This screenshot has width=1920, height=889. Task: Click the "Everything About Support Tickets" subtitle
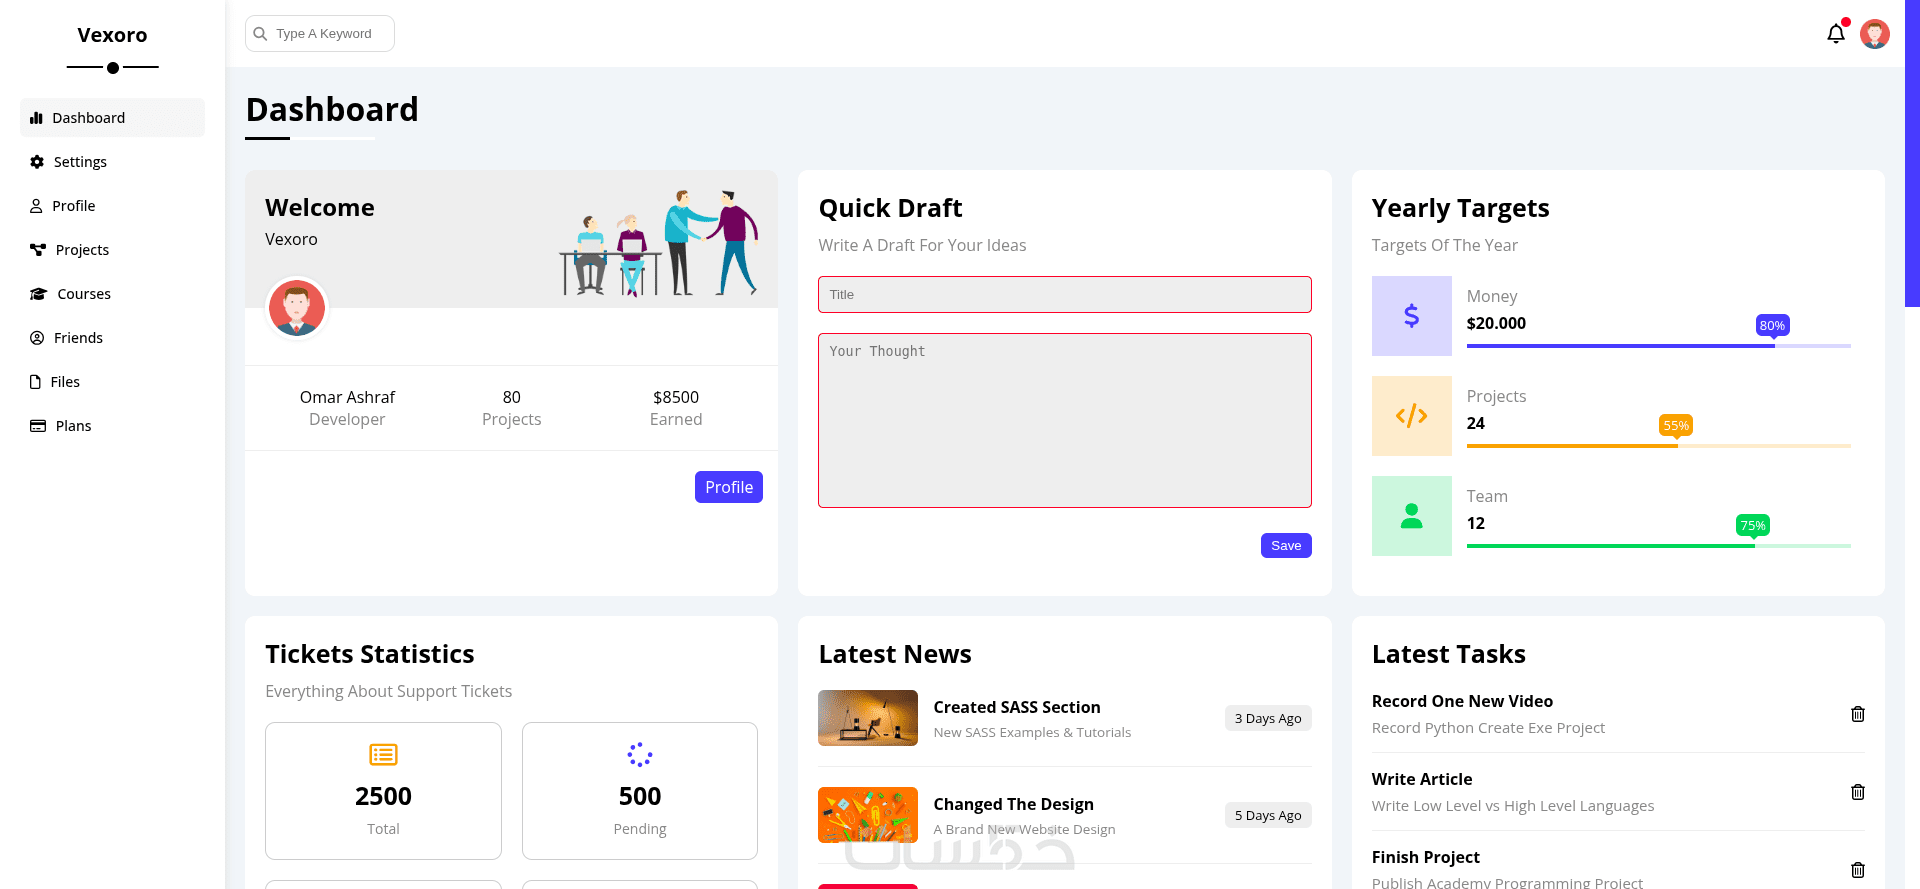point(389,691)
